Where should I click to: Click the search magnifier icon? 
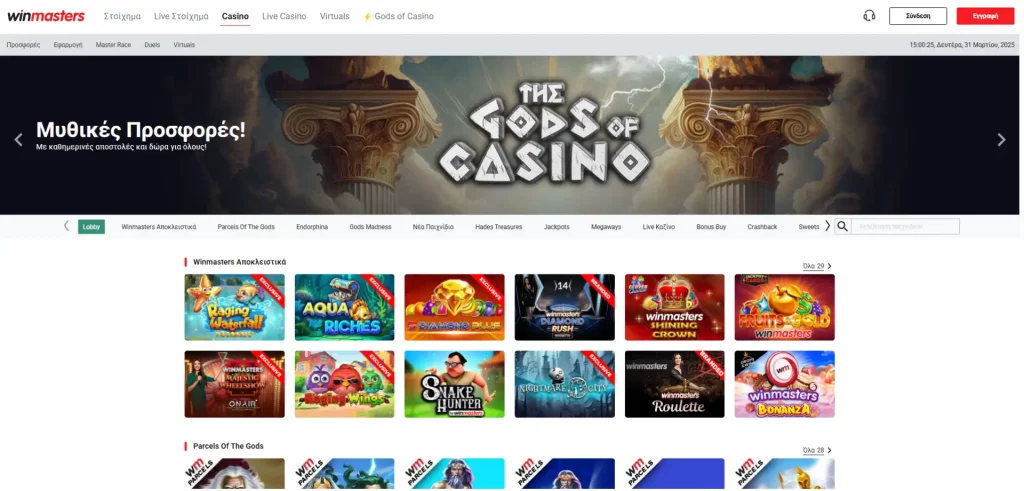click(x=842, y=226)
